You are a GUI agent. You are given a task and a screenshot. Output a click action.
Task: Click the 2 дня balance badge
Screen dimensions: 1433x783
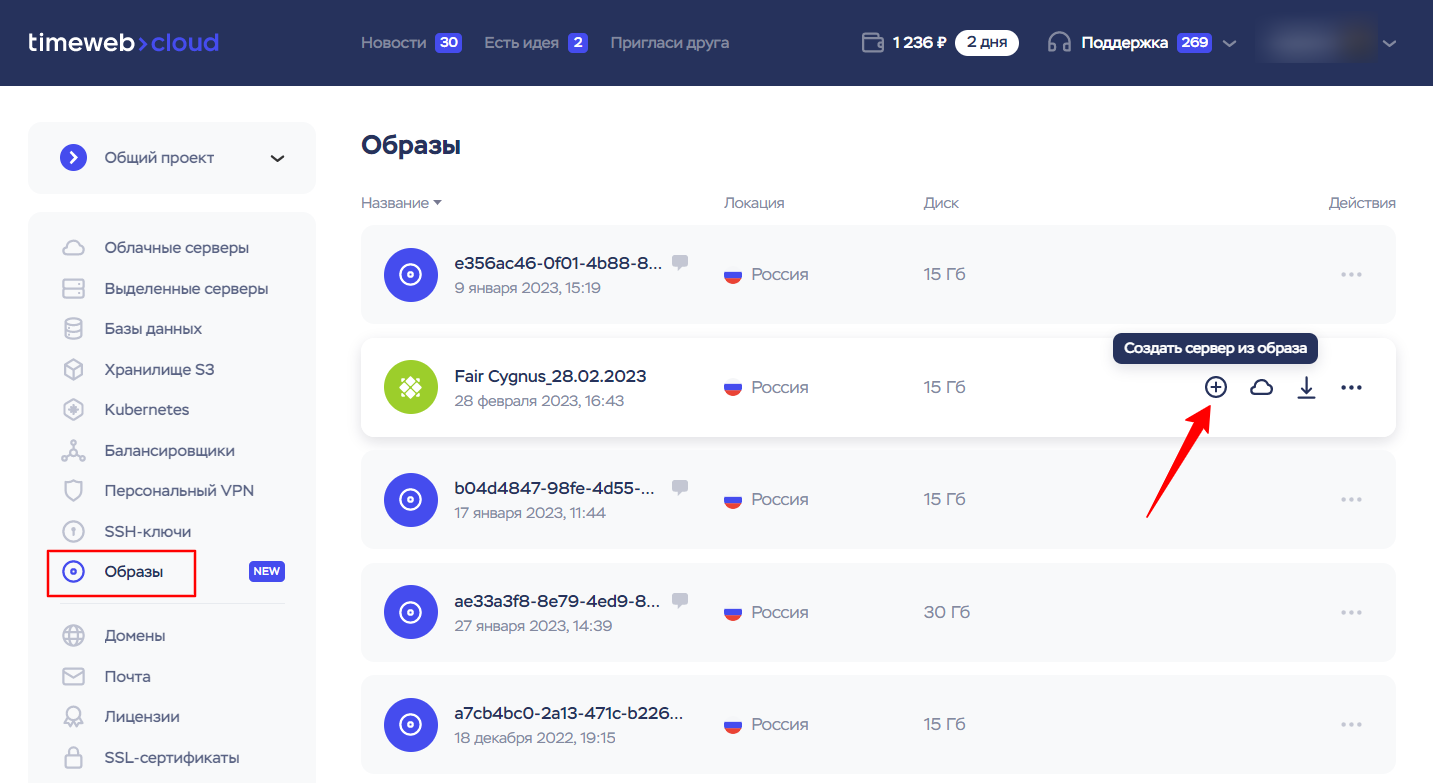click(x=986, y=43)
